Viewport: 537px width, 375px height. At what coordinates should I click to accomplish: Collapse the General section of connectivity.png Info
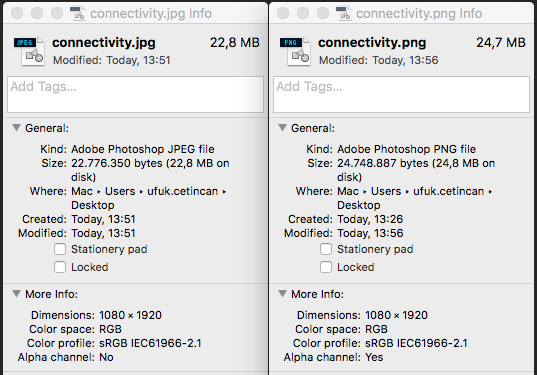point(282,128)
